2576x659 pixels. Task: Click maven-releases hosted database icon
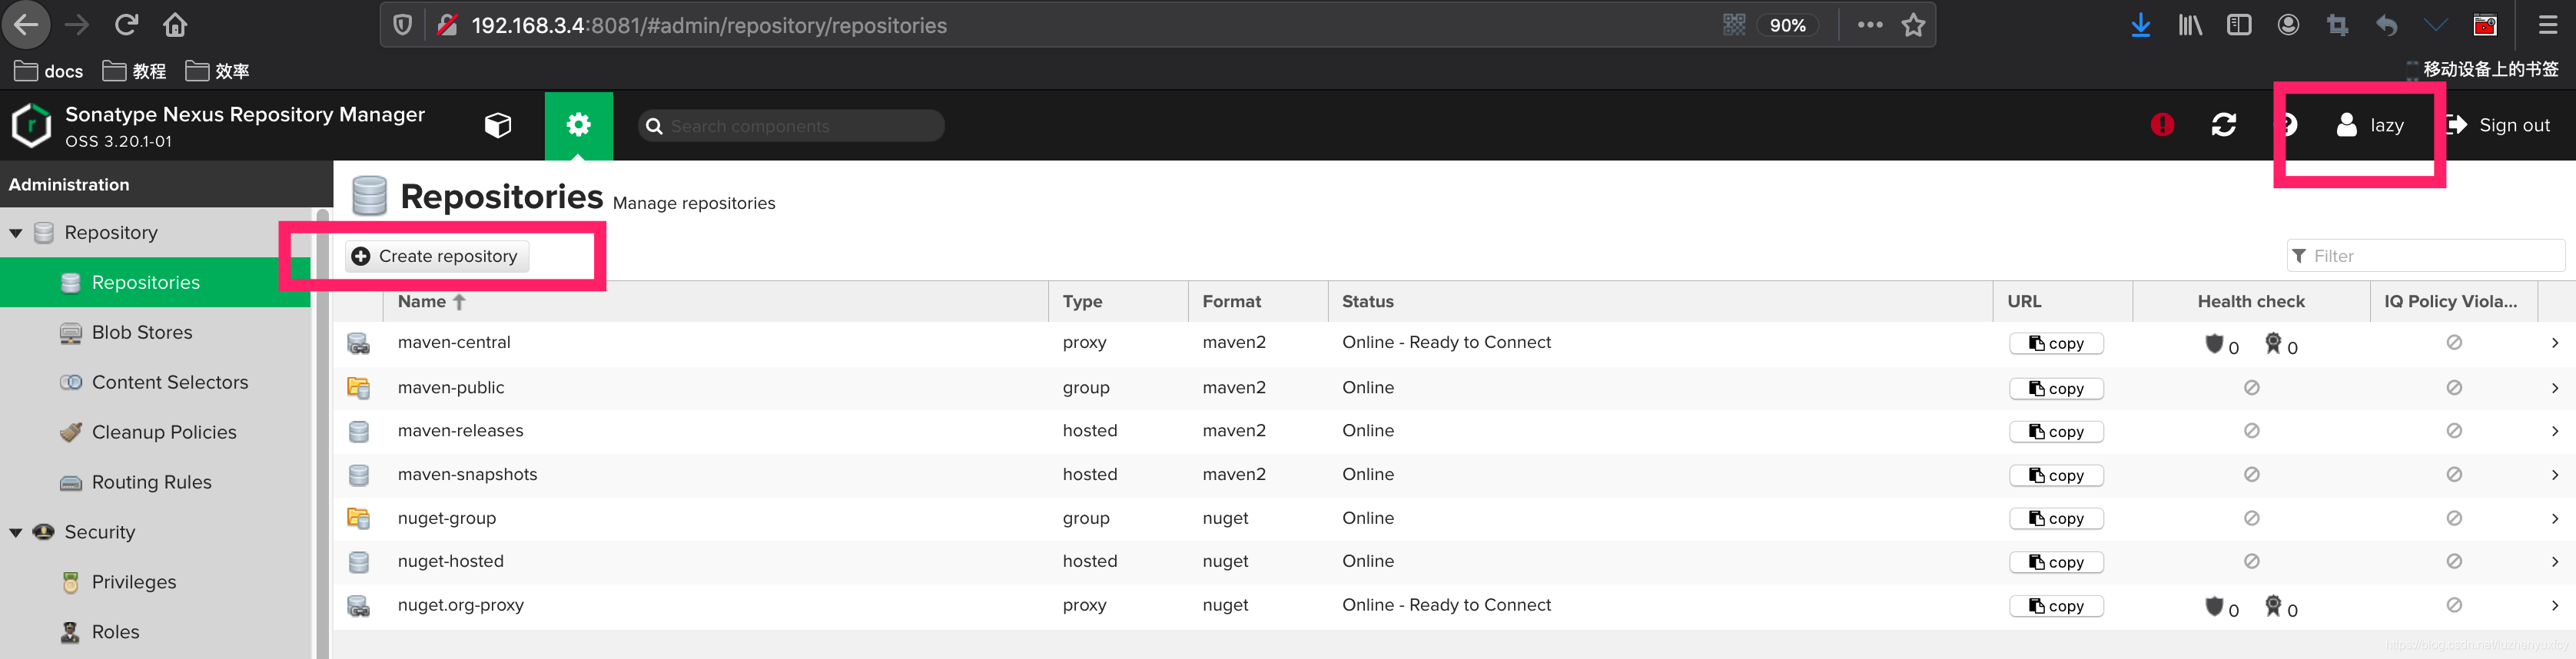[358, 432]
